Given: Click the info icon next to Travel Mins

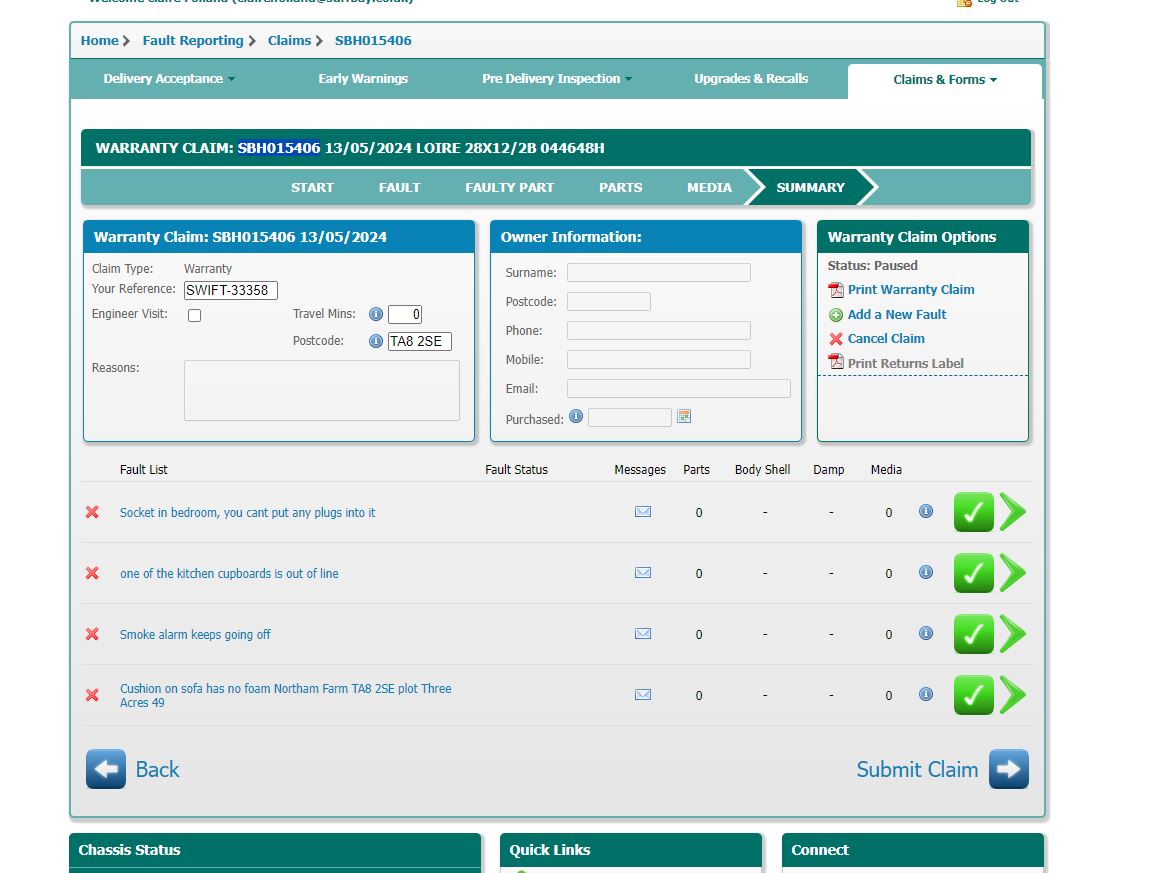Looking at the screenshot, I should point(376,314).
